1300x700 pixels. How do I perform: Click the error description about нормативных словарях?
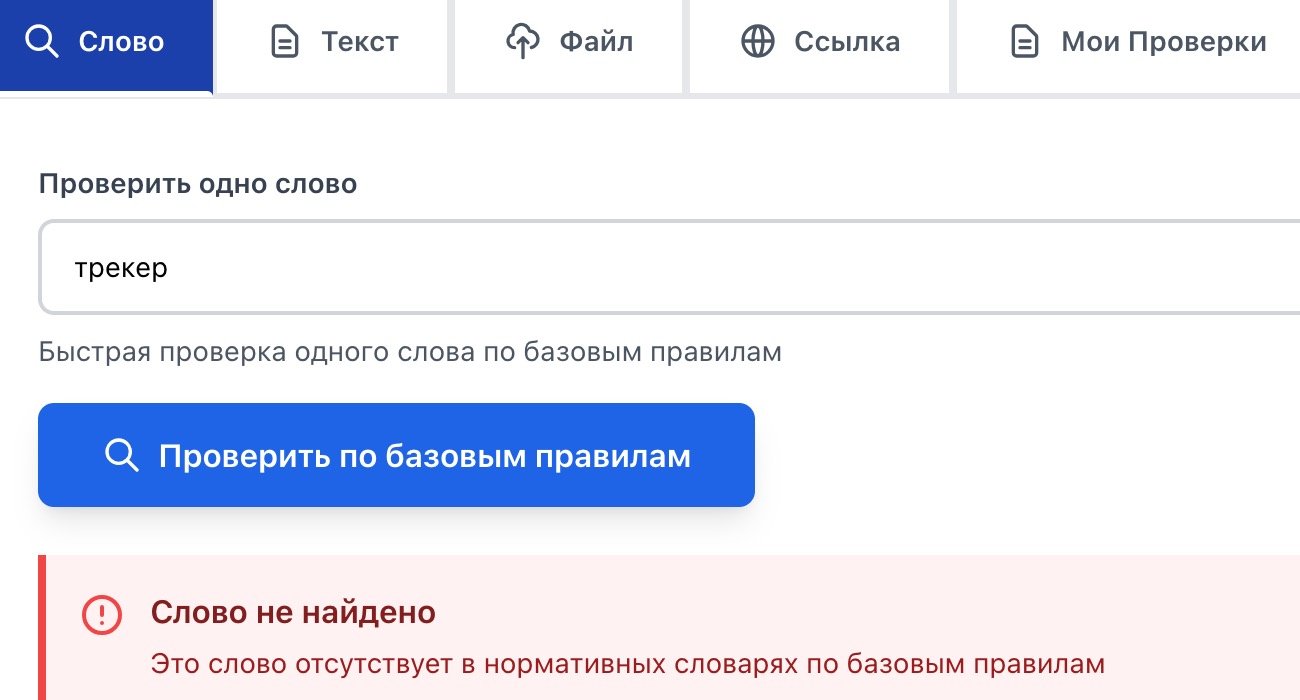(x=628, y=663)
